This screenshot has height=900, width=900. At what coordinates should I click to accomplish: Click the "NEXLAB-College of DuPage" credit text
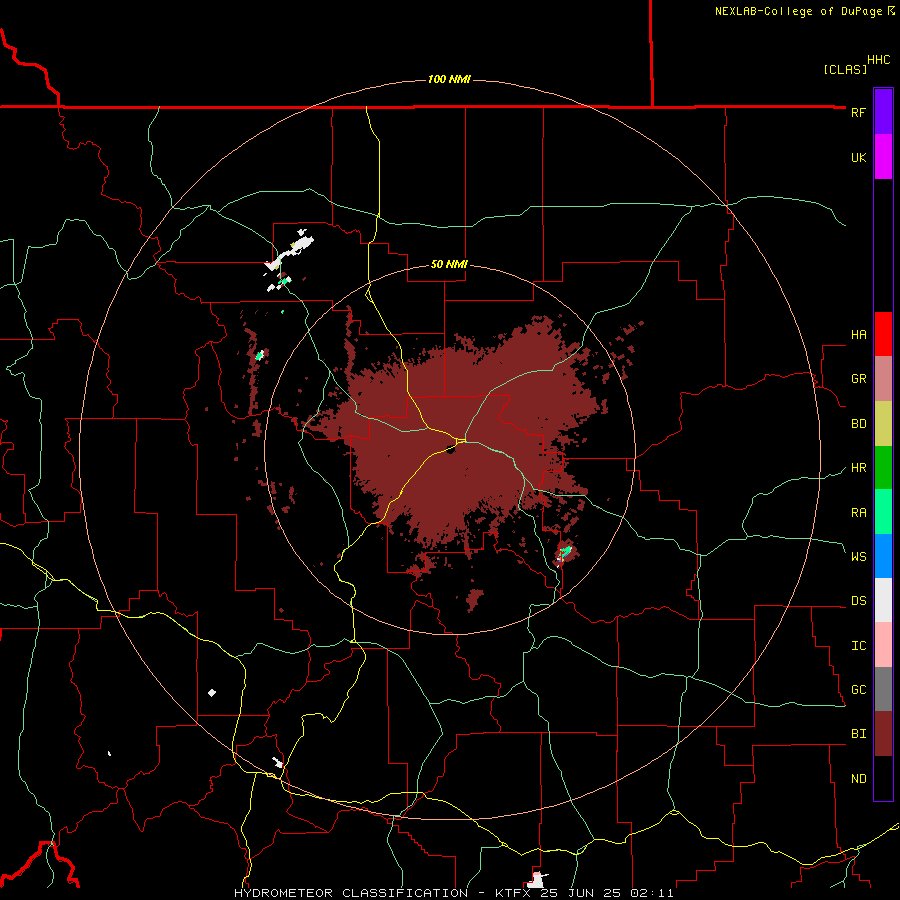tap(800, 11)
